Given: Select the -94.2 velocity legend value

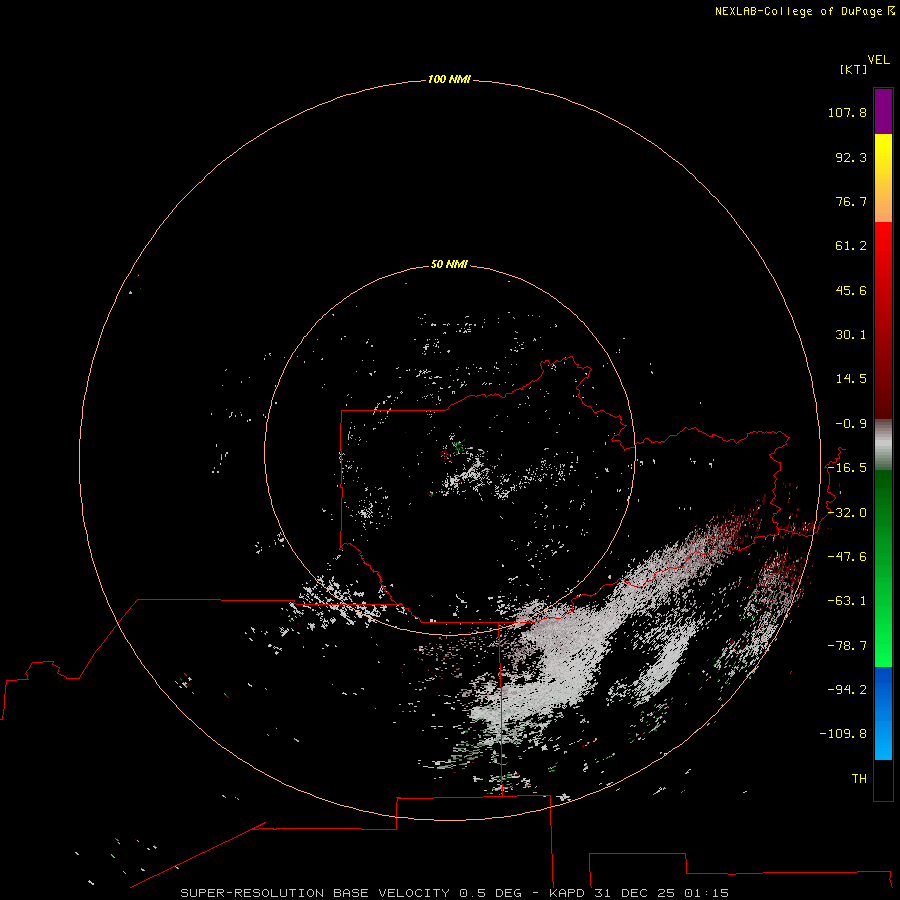Looking at the screenshot, I should pyautogui.click(x=847, y=690).
